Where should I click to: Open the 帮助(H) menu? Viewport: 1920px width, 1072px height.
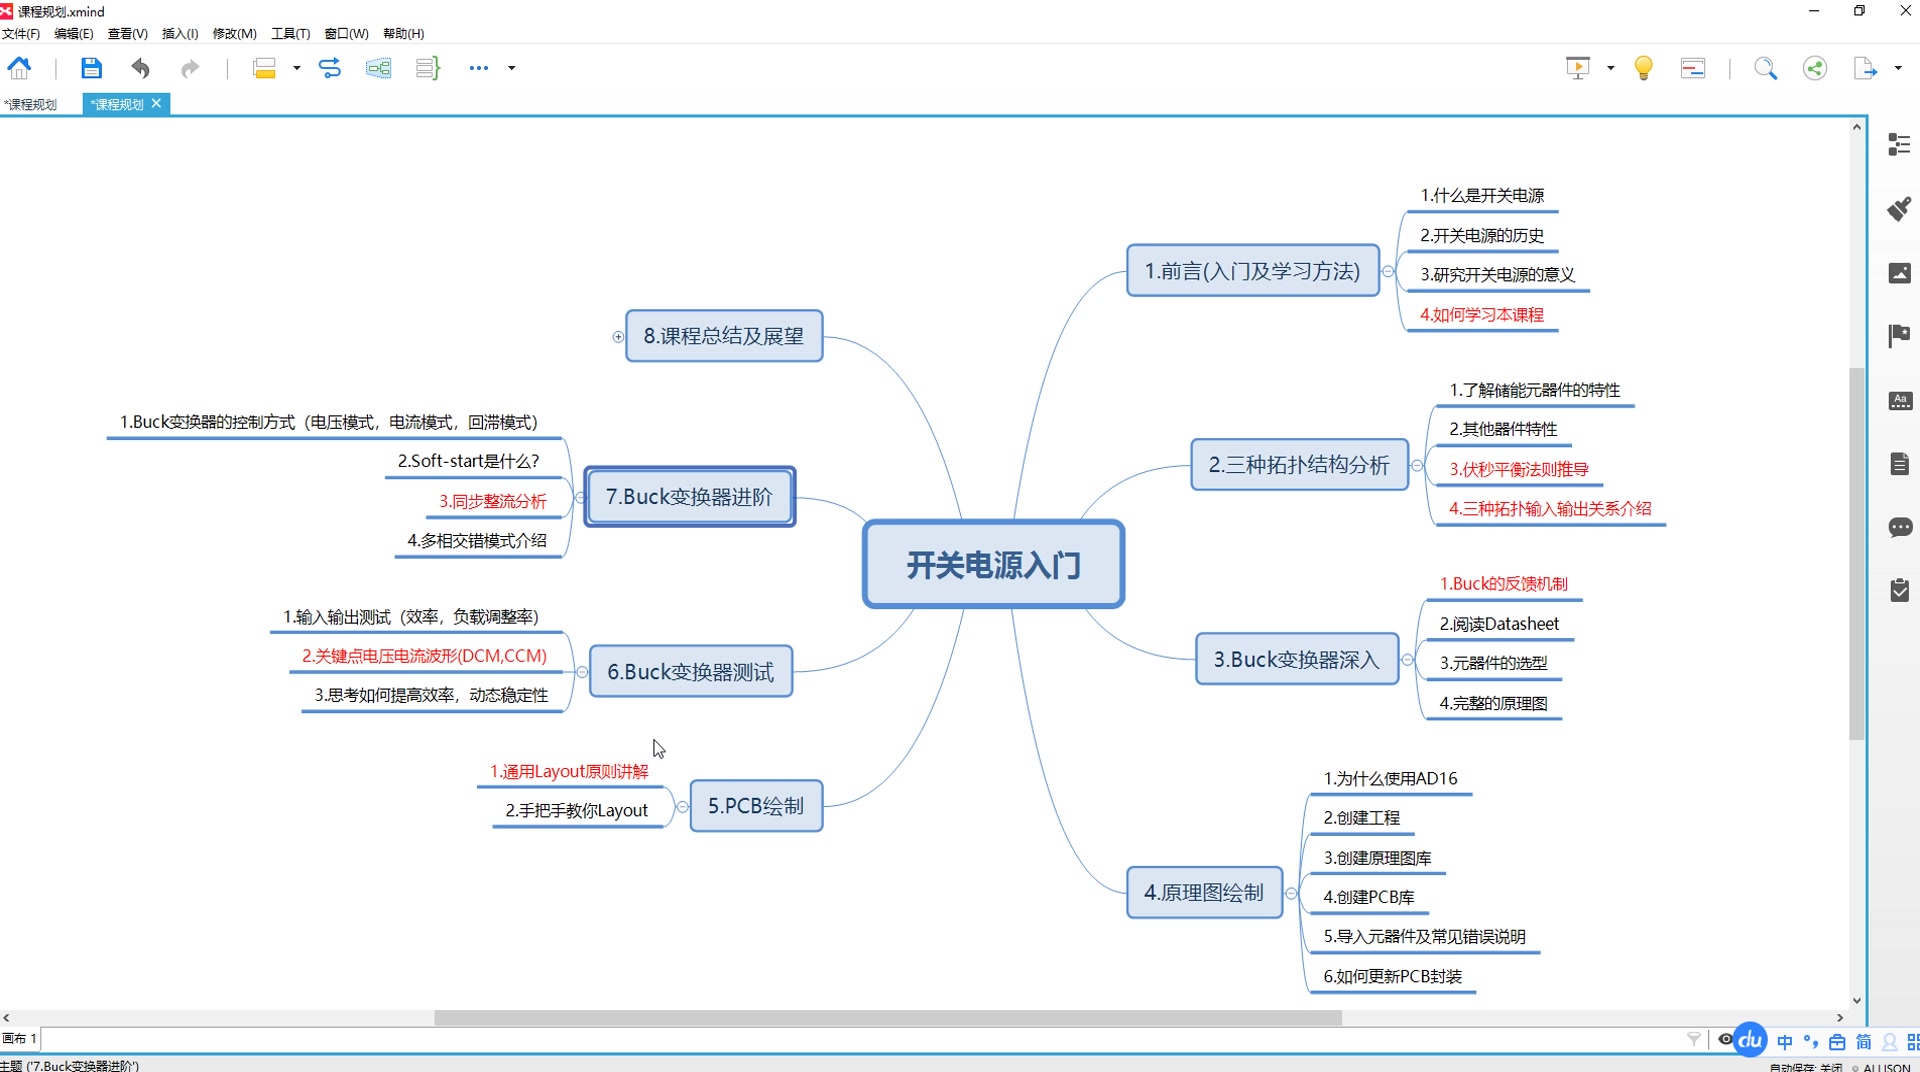tap(403, 33)
